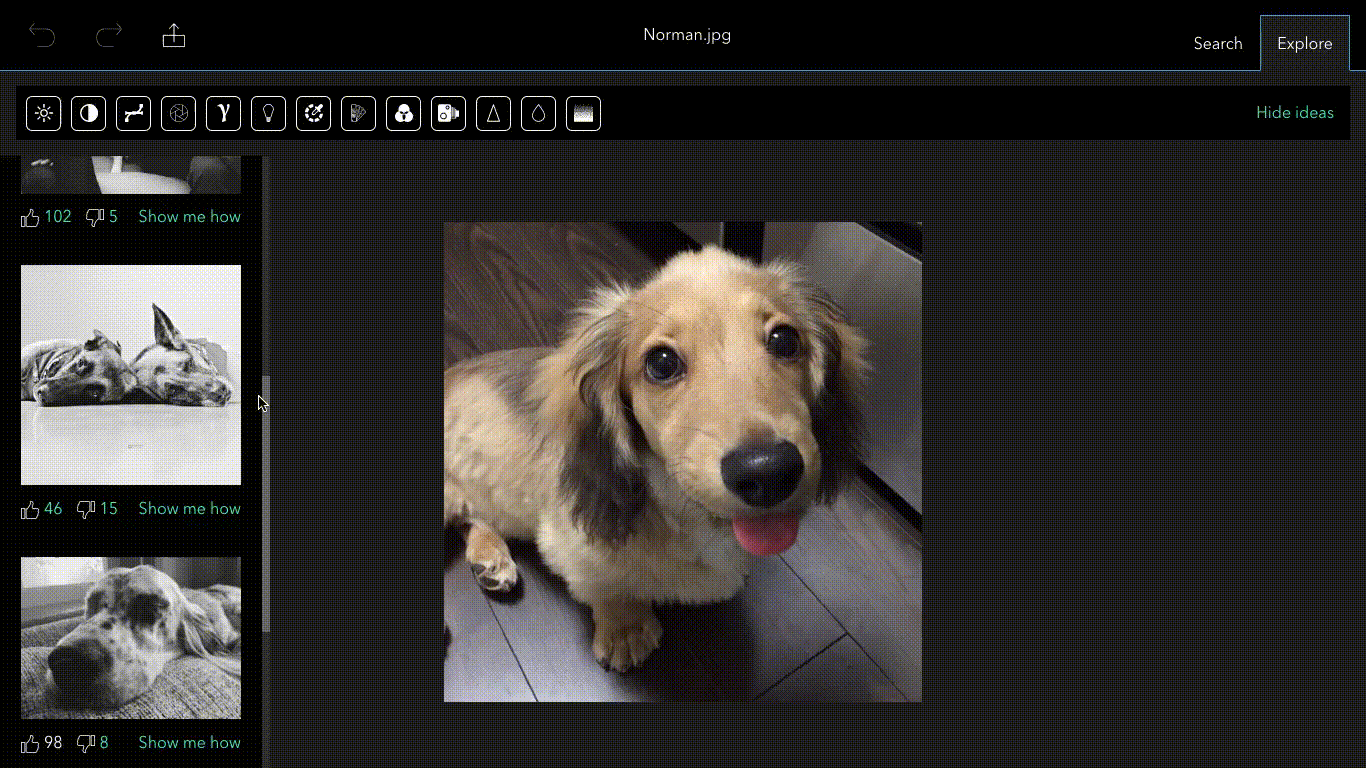
Task: Switch to the Search tab
Action: (x=1217, y=43)
